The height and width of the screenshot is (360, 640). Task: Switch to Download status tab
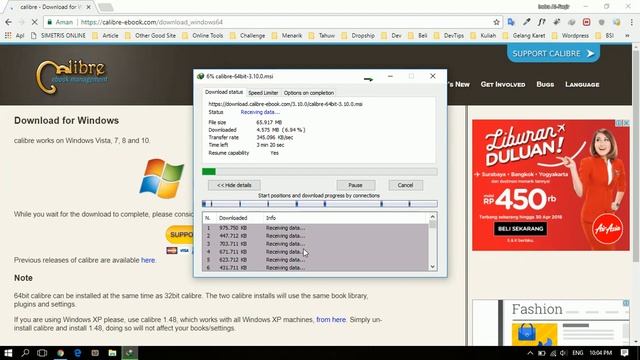(224, 92)
